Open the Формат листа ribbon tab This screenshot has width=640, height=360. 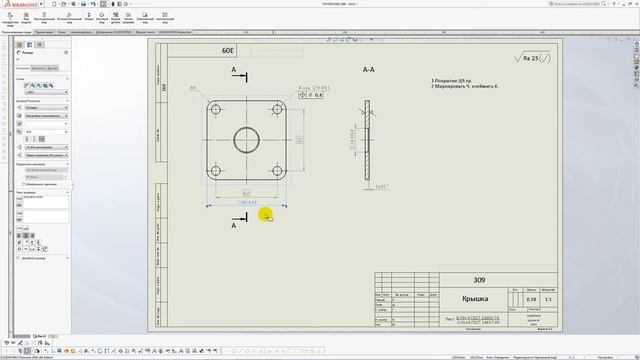pos(145,32)
